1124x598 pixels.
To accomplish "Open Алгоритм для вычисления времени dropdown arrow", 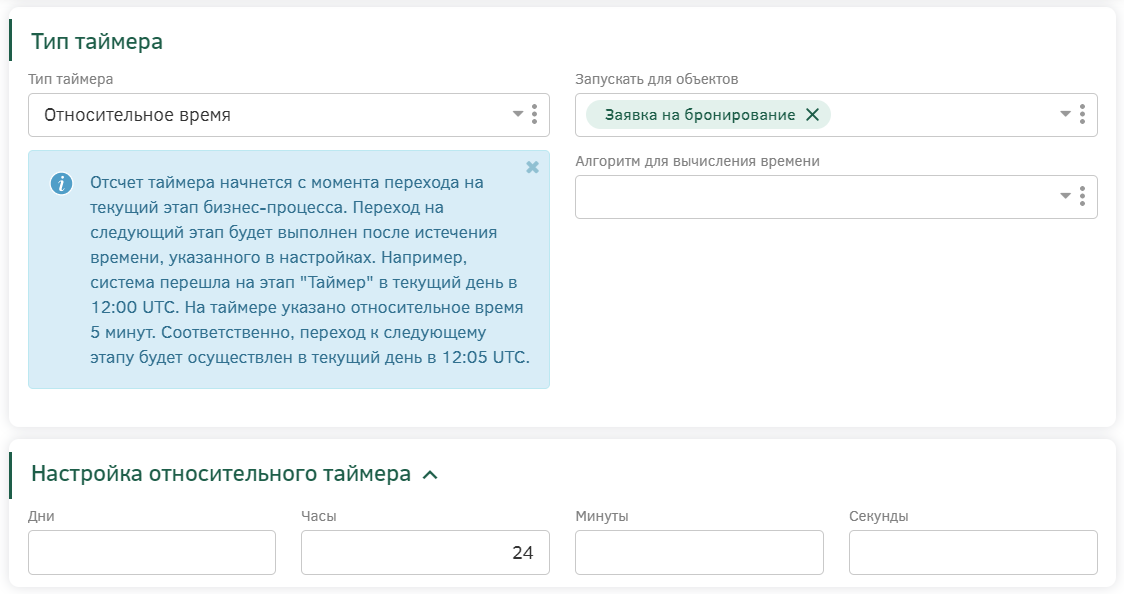I will (x=1065, y=196).
